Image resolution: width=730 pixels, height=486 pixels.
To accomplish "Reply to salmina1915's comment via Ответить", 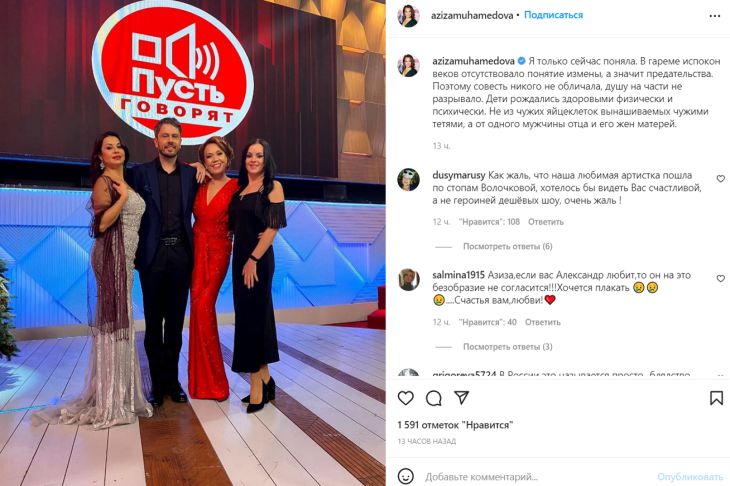I will 542,322.
